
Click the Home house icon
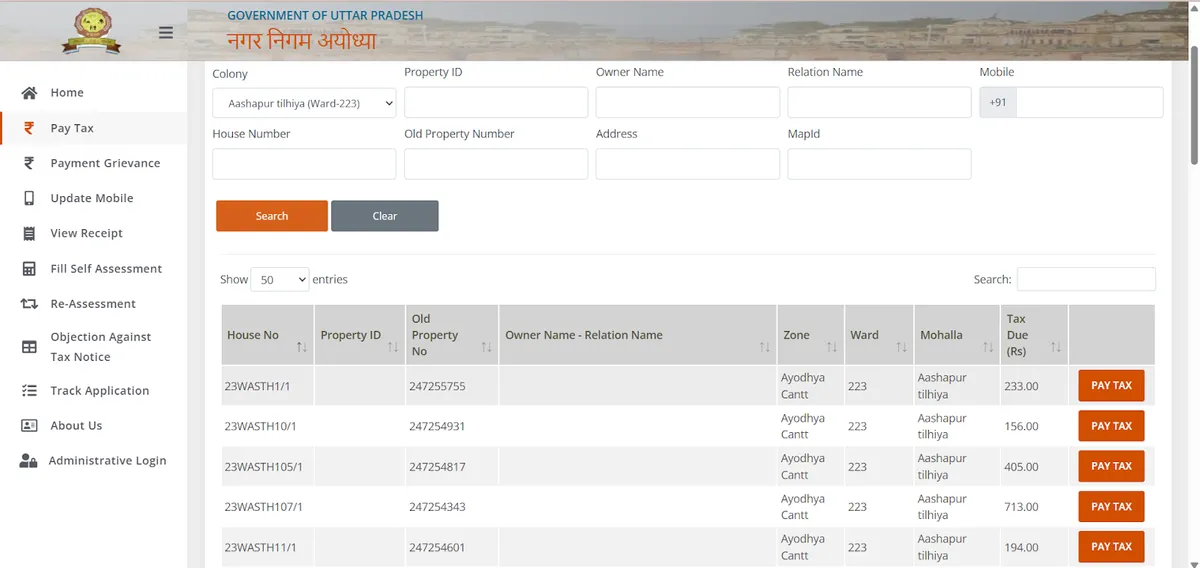pyautogui.click(x=30, y=93)
